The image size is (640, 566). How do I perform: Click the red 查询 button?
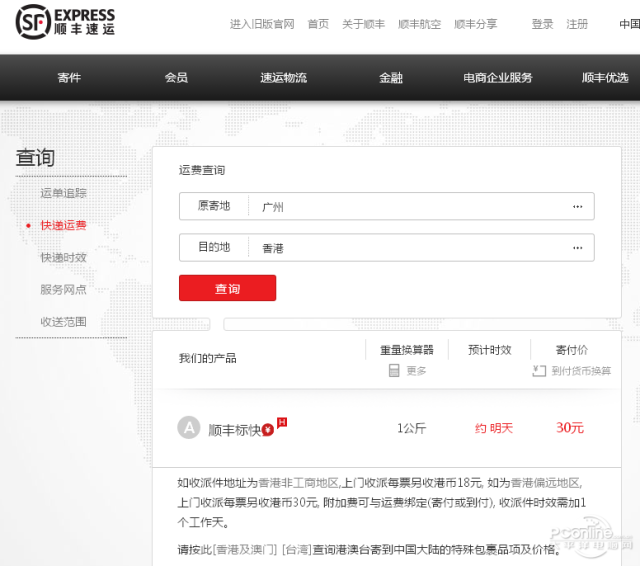[x=227, y=288]
